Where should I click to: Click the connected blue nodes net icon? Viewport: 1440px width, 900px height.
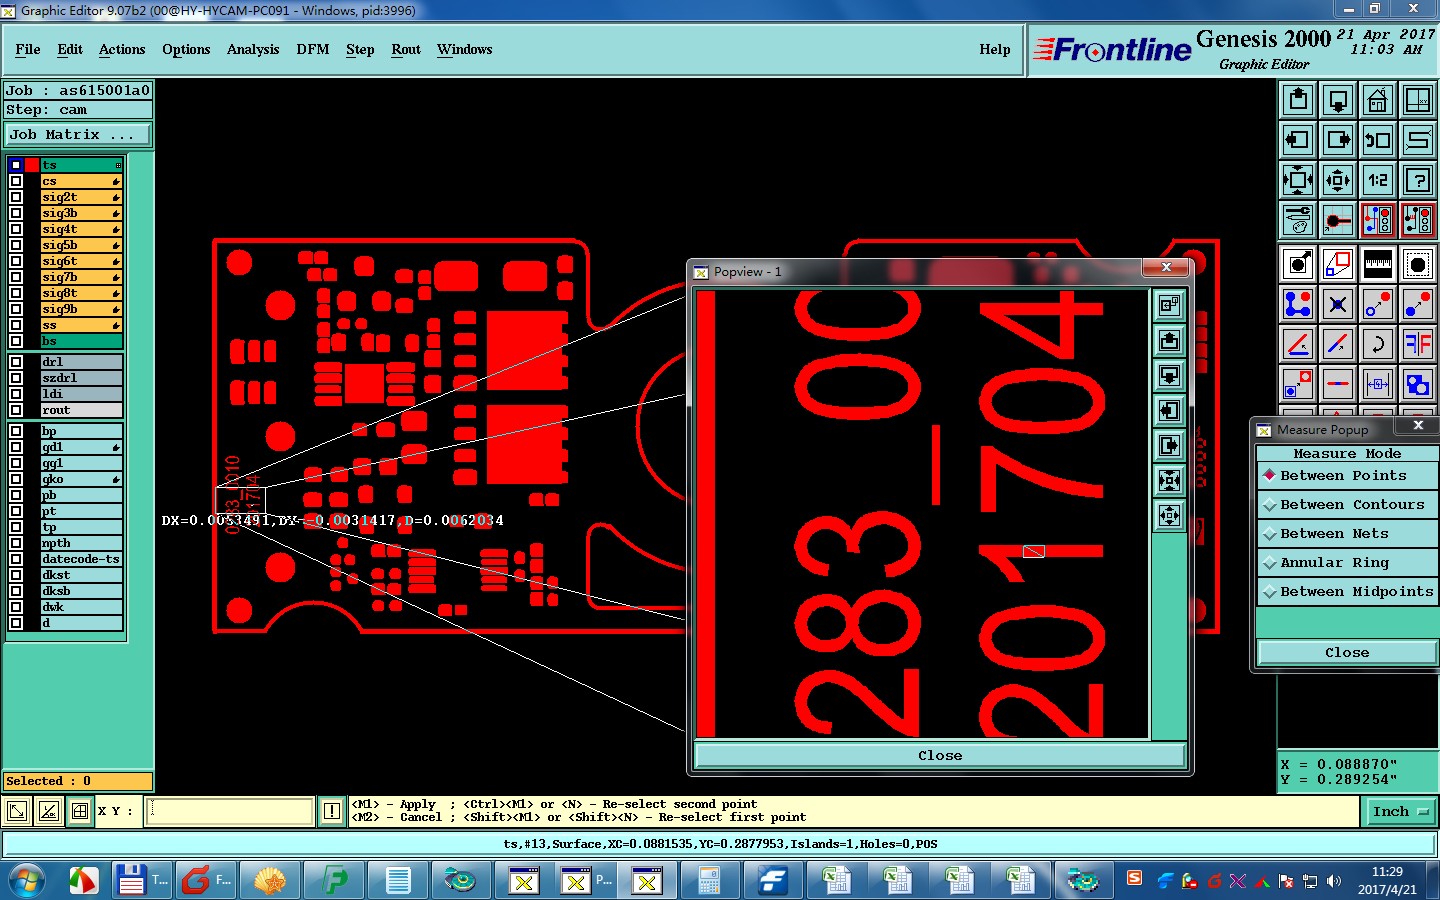tap(1298, 303)
